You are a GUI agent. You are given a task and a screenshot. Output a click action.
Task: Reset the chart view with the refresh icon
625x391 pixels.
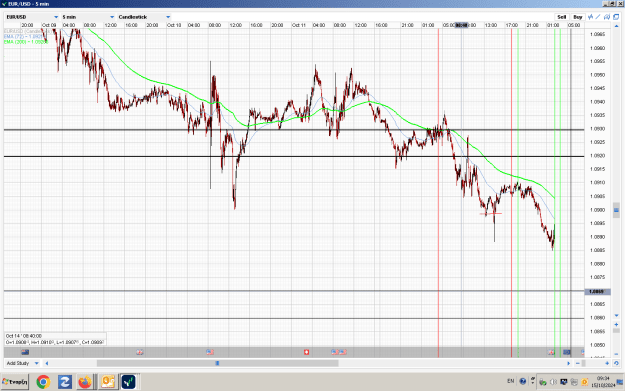point(616,363)
